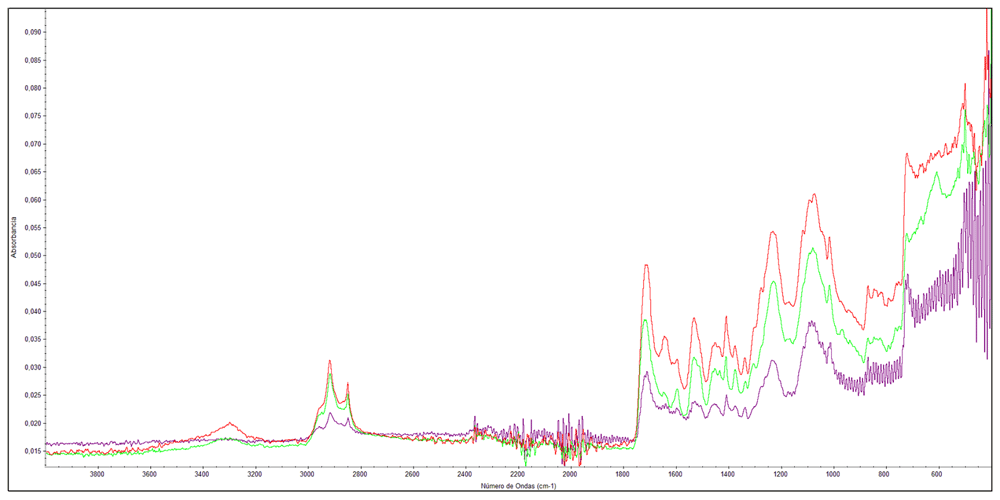Click the 2000 wavenumber tick label
Screen dimensions: 1000x500
[x=570, y=475]
